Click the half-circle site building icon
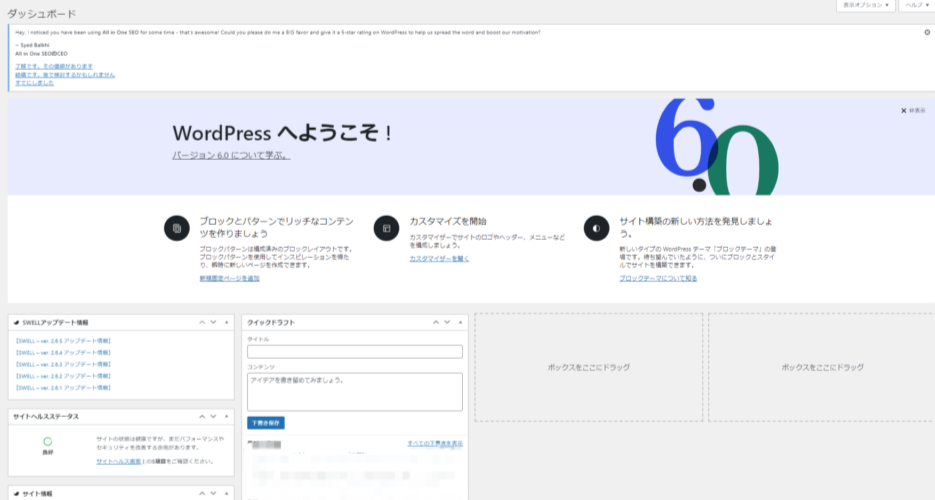 tap(596, 228)
